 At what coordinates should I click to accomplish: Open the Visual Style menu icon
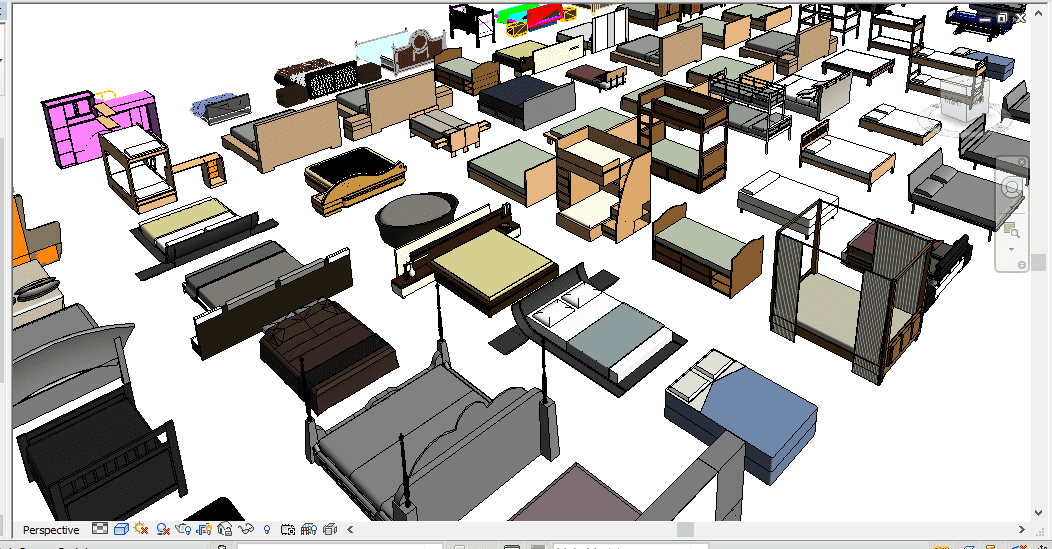pyautogui.click(x=121, y=529)
